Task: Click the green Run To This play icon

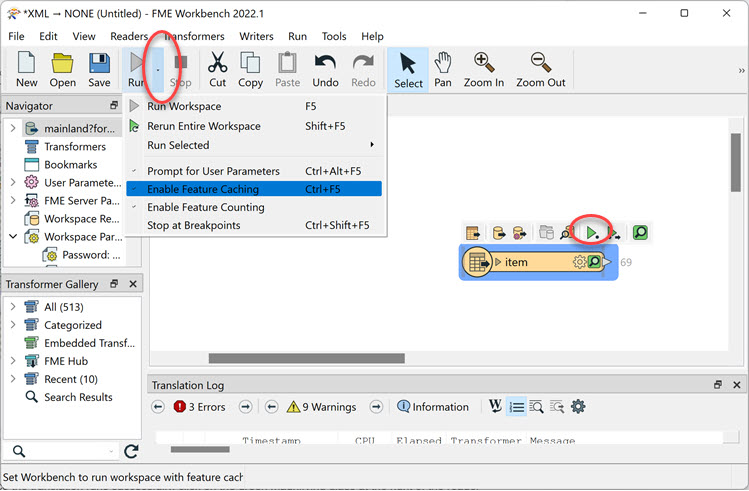Action: (592, 233)
